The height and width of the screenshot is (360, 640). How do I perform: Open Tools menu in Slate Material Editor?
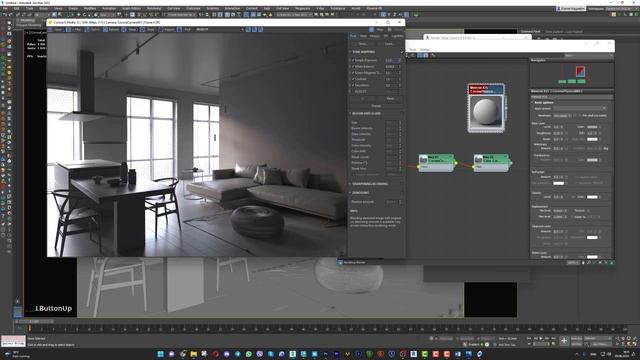[x=412, y=50]
